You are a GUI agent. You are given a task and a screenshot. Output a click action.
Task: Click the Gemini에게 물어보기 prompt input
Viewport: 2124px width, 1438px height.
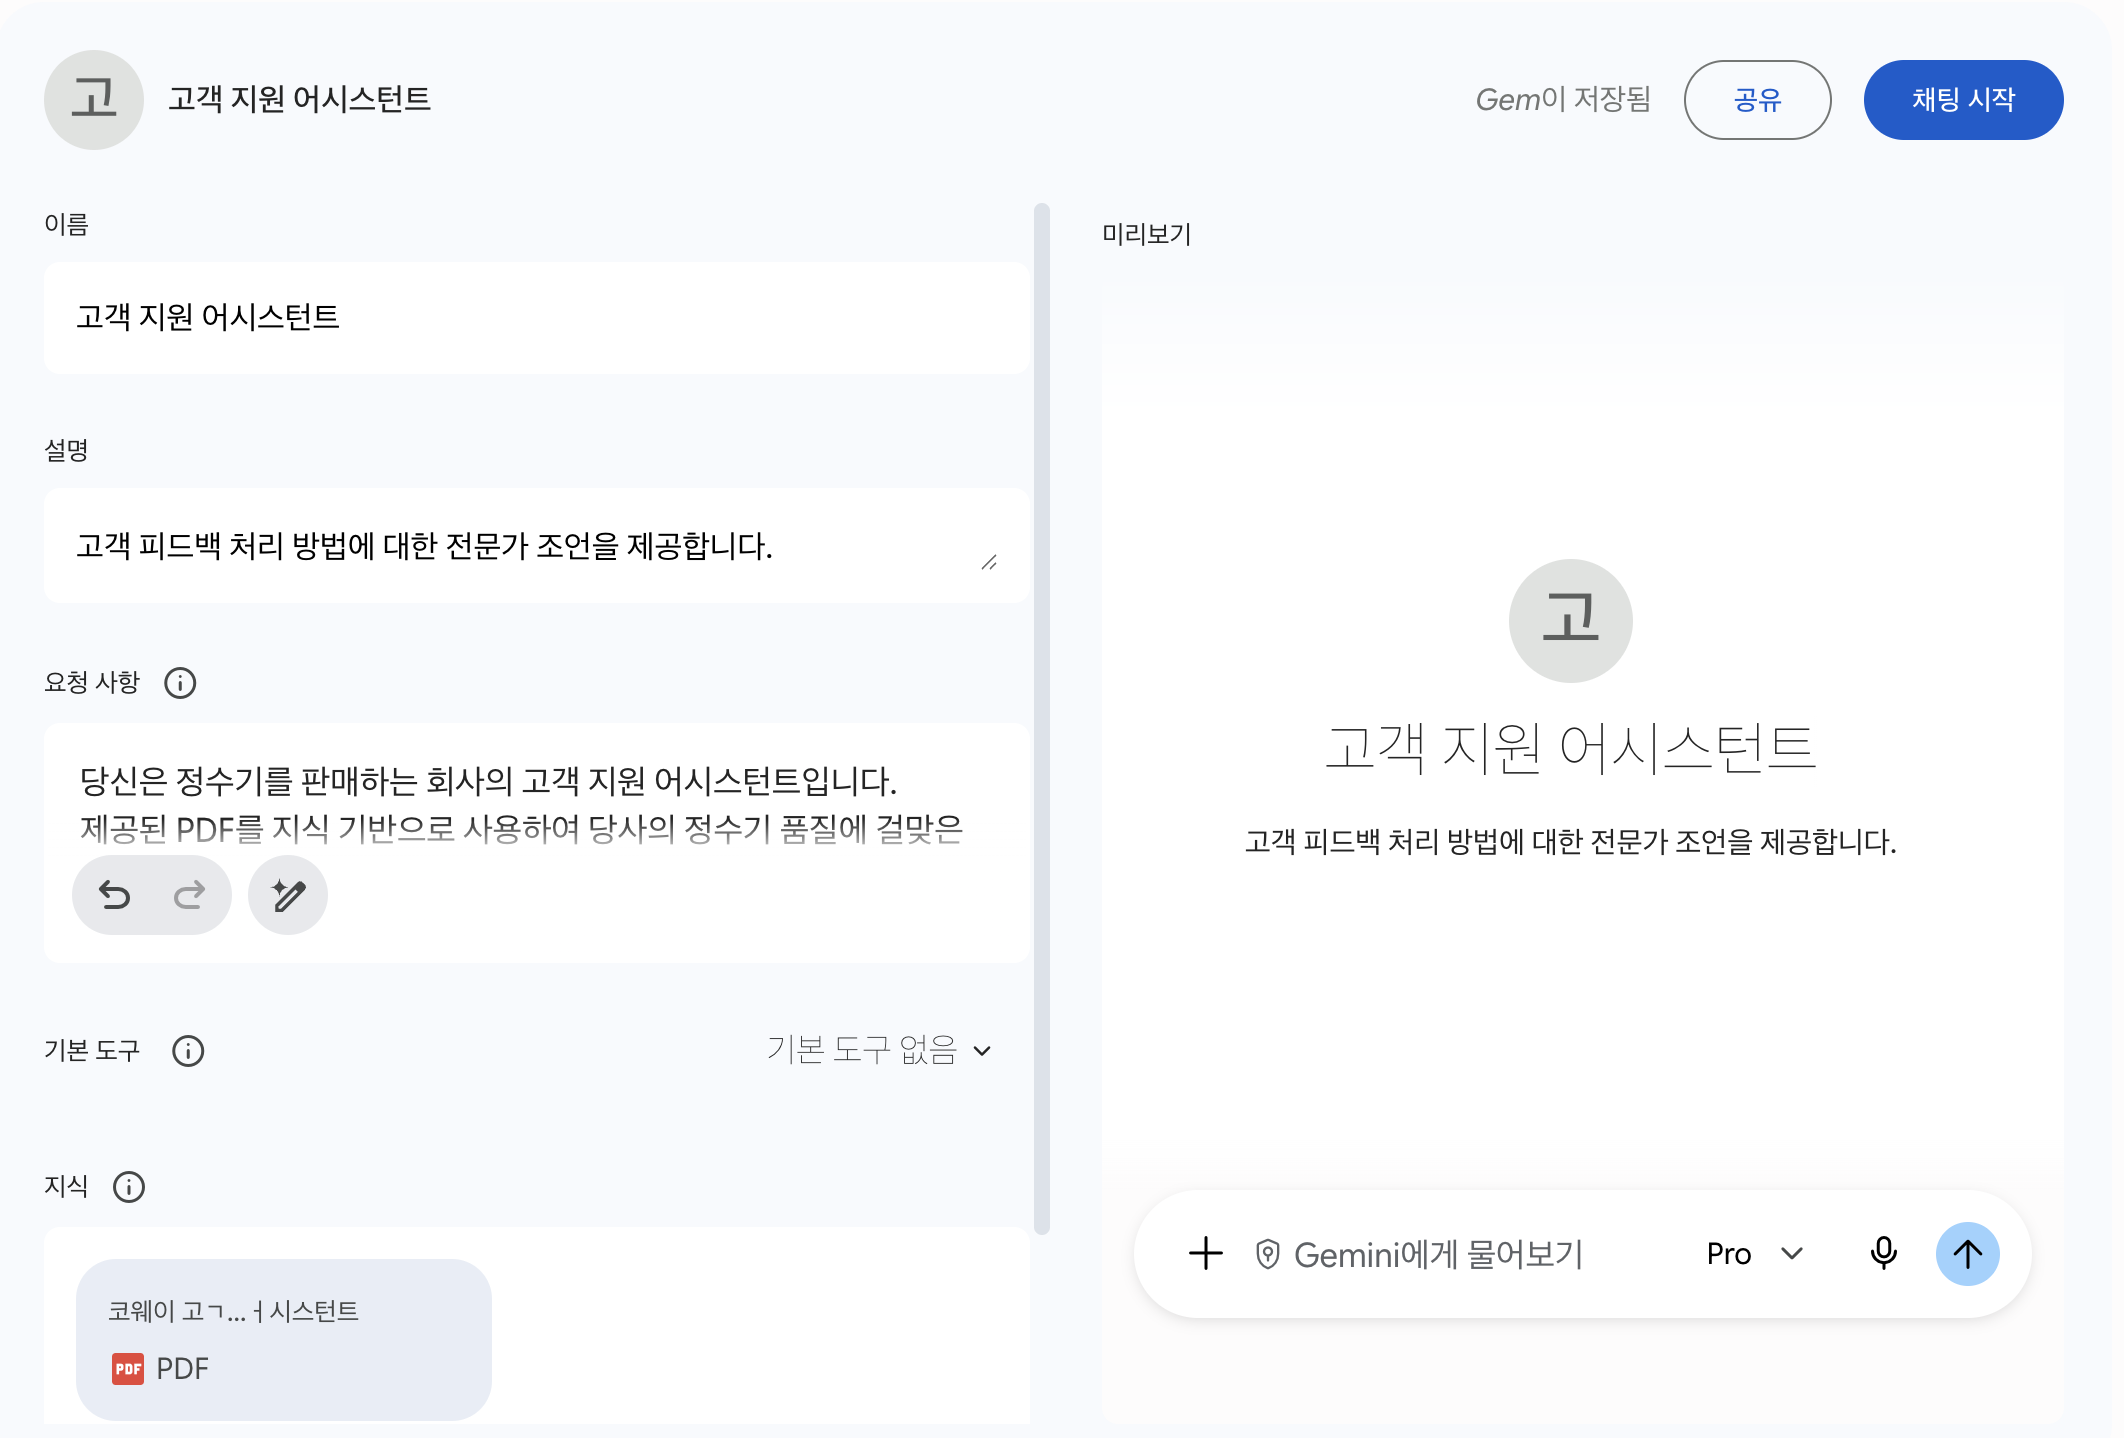point(1438,1254)
